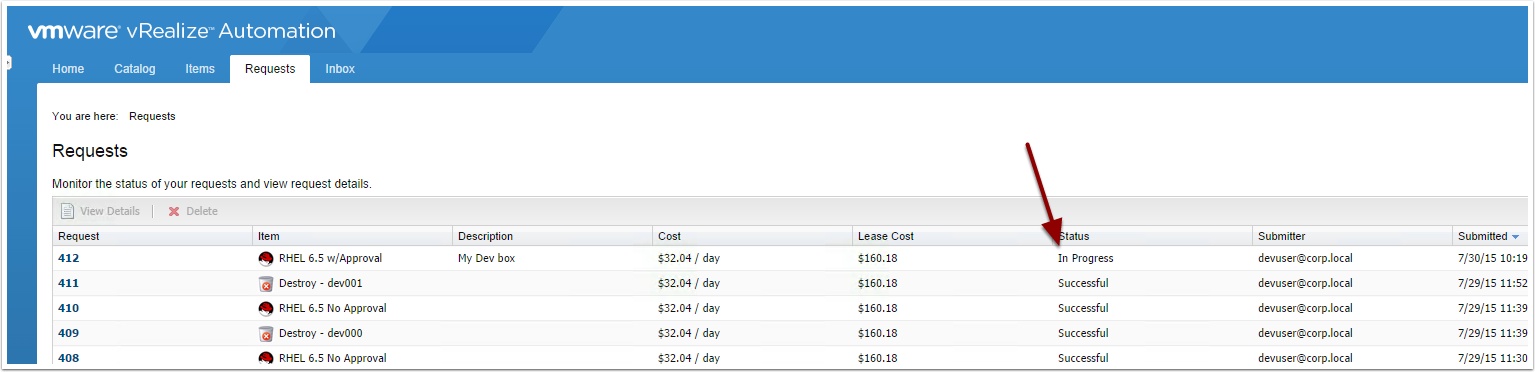The width and height of the screenshot is (1535, 372).
Task: Open request 409 link
Action: 68,333
